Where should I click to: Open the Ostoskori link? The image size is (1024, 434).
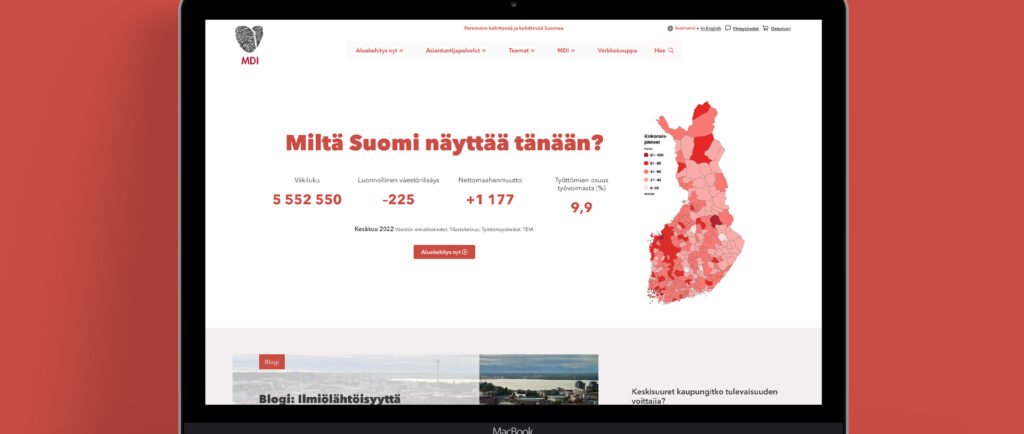781,28
